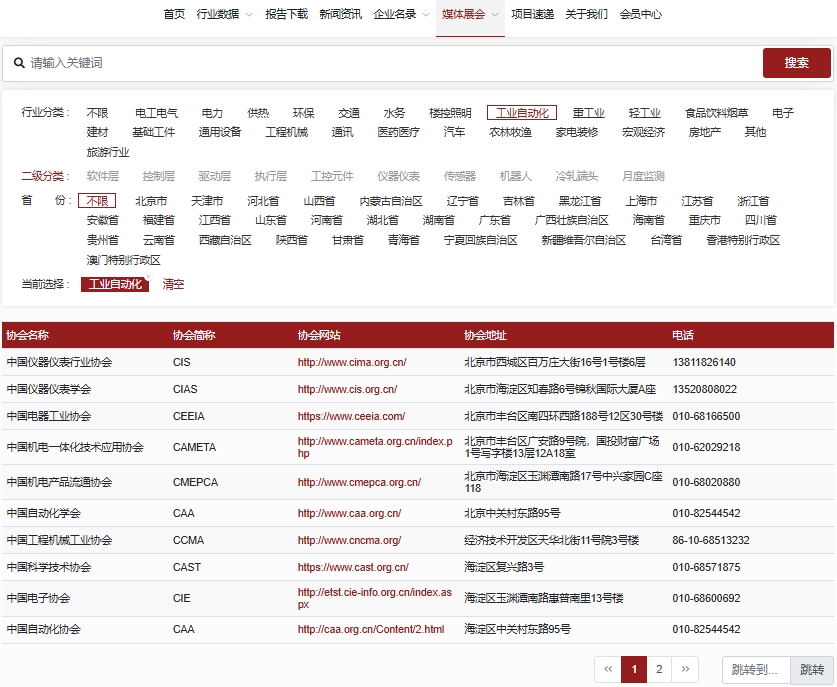Open CAMETA association website link
The width and height of the screenshot is (837, 687).
(375, 447)
